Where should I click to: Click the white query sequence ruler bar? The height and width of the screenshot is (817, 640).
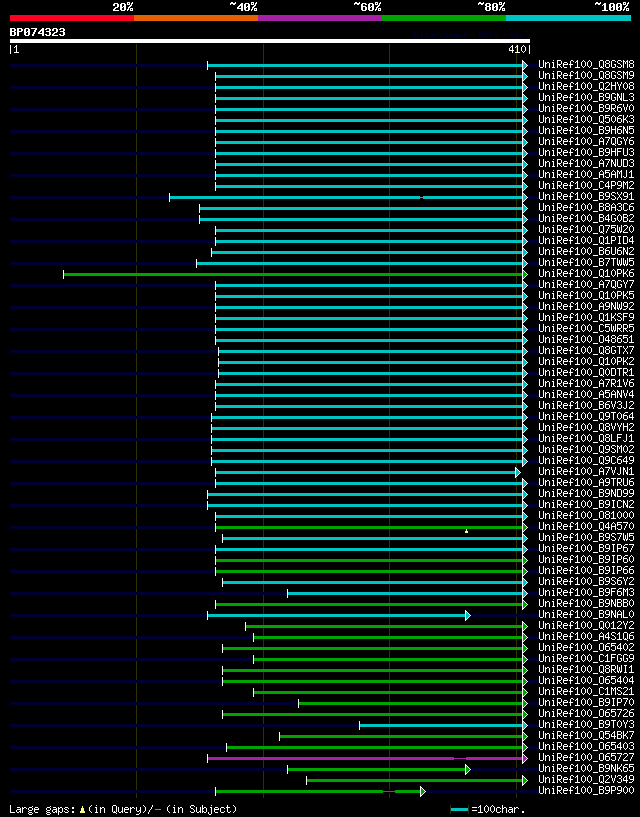tap(269, 41)
